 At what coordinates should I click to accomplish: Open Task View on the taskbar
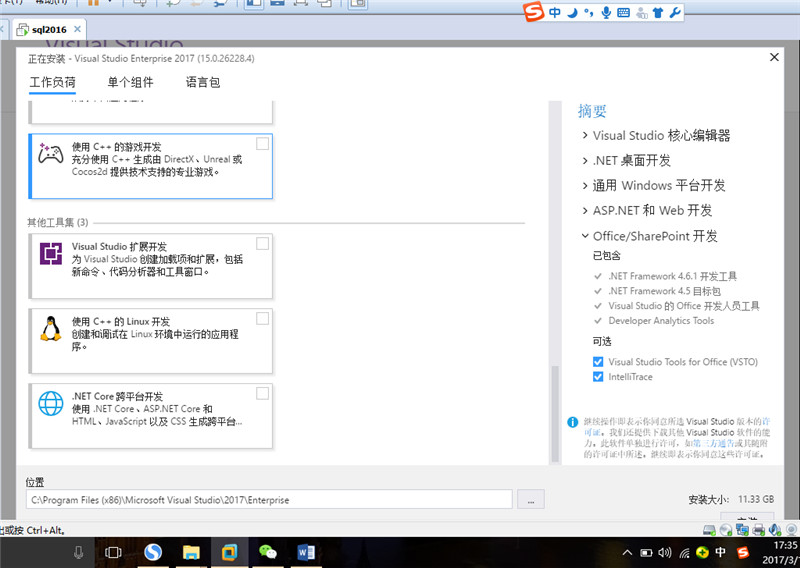tap(113, 552)
